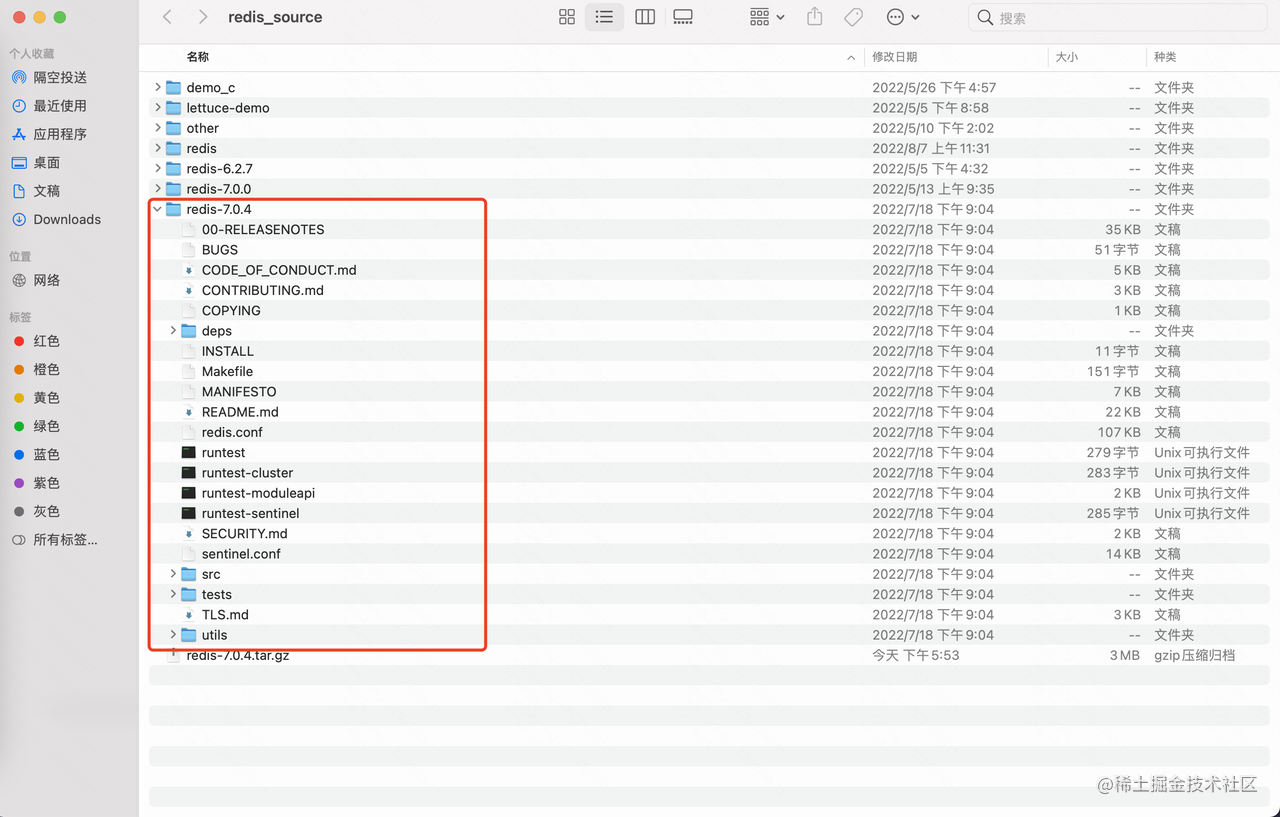
Task: Open Recents (最近使用) in sidebar
Action: 60,105
